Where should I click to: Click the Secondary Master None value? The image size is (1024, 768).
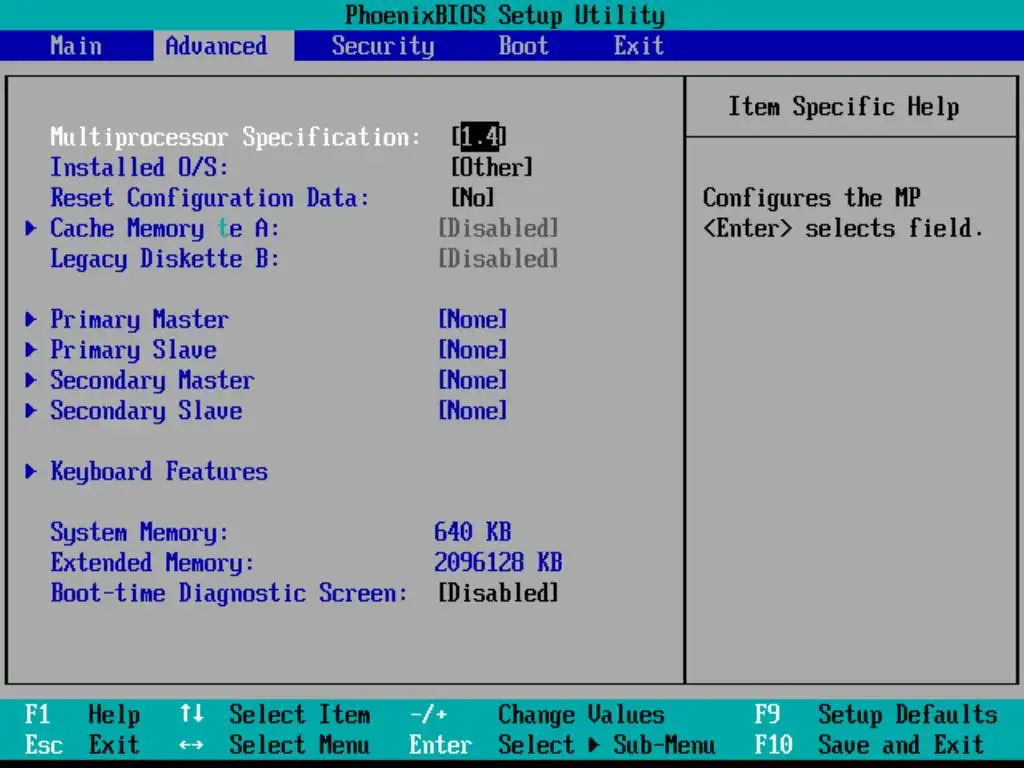[x=473, y=380]
